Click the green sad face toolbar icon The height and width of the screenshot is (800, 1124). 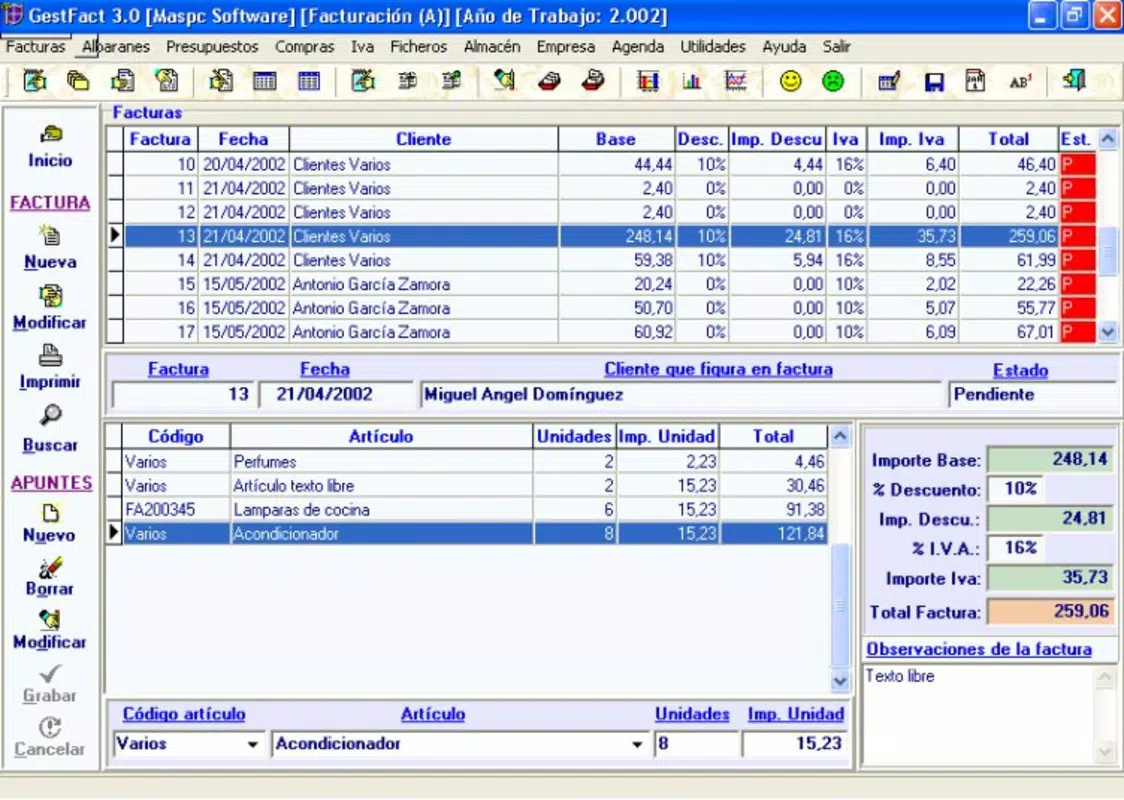click(x=832, y=81)
